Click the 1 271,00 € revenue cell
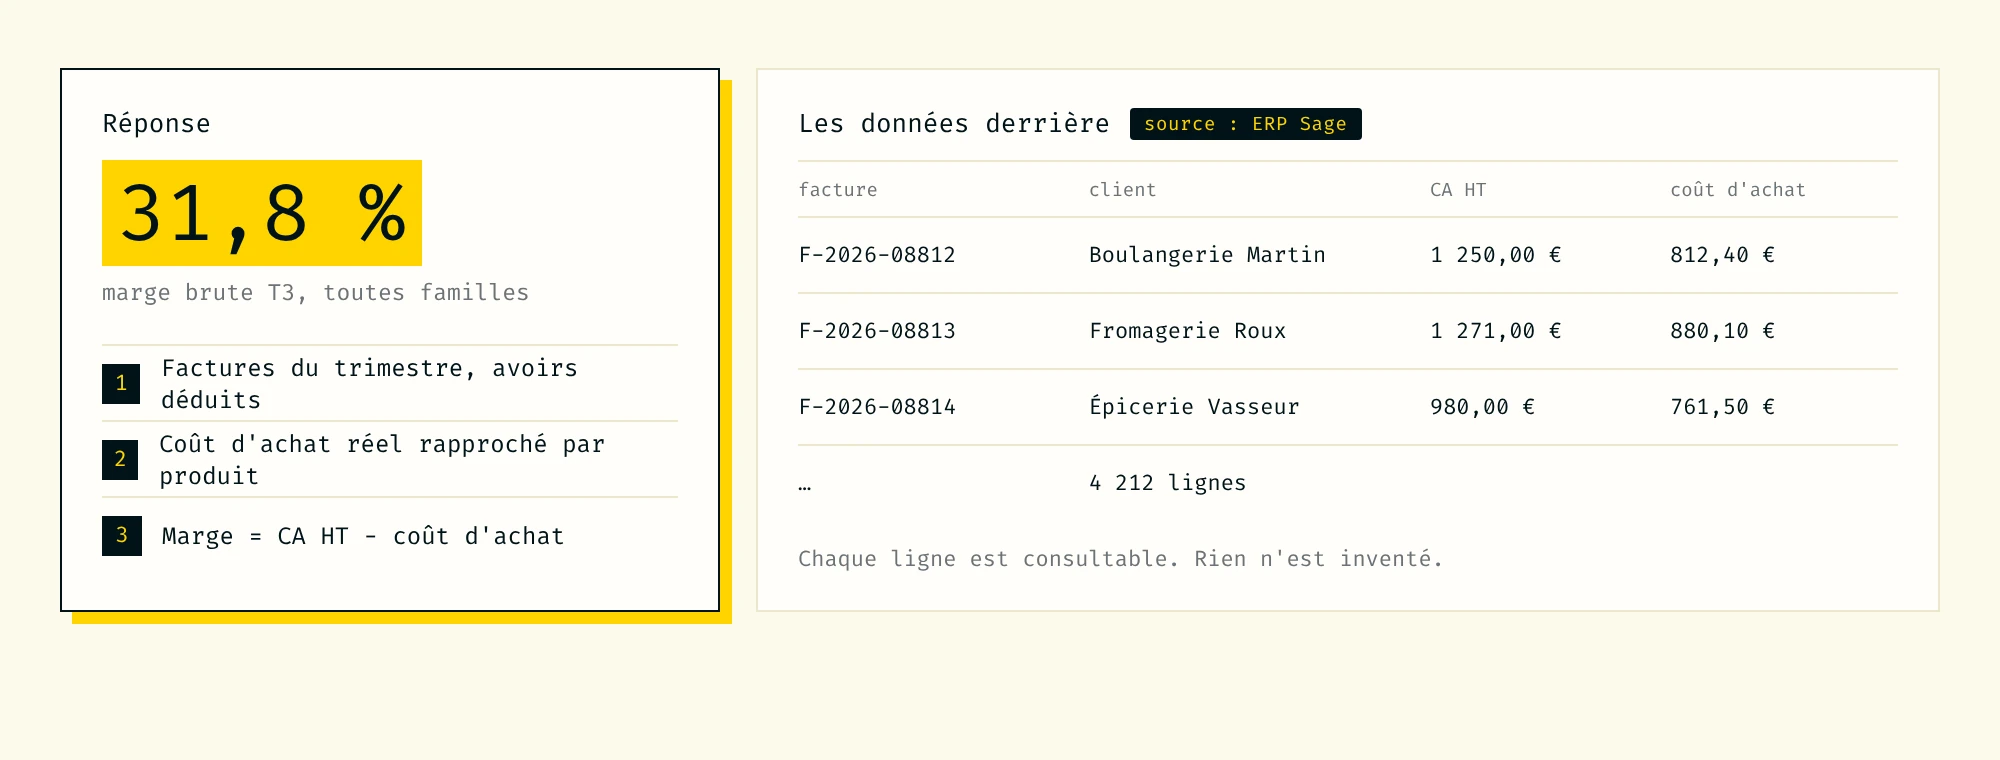The width and height of the screenshot is (2000, 760). click(1495, 331)
